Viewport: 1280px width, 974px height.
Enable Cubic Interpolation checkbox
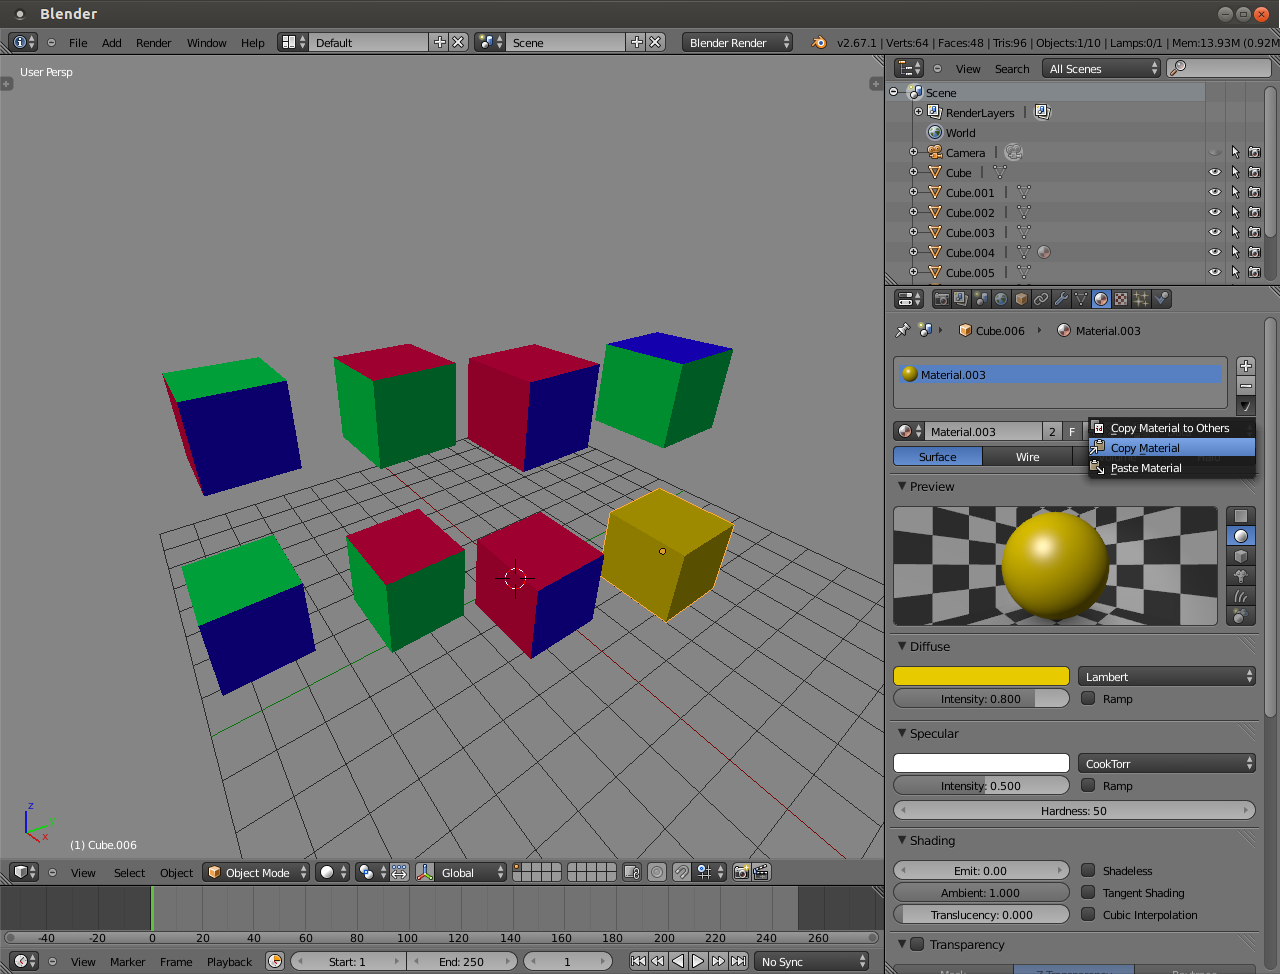1088,914
